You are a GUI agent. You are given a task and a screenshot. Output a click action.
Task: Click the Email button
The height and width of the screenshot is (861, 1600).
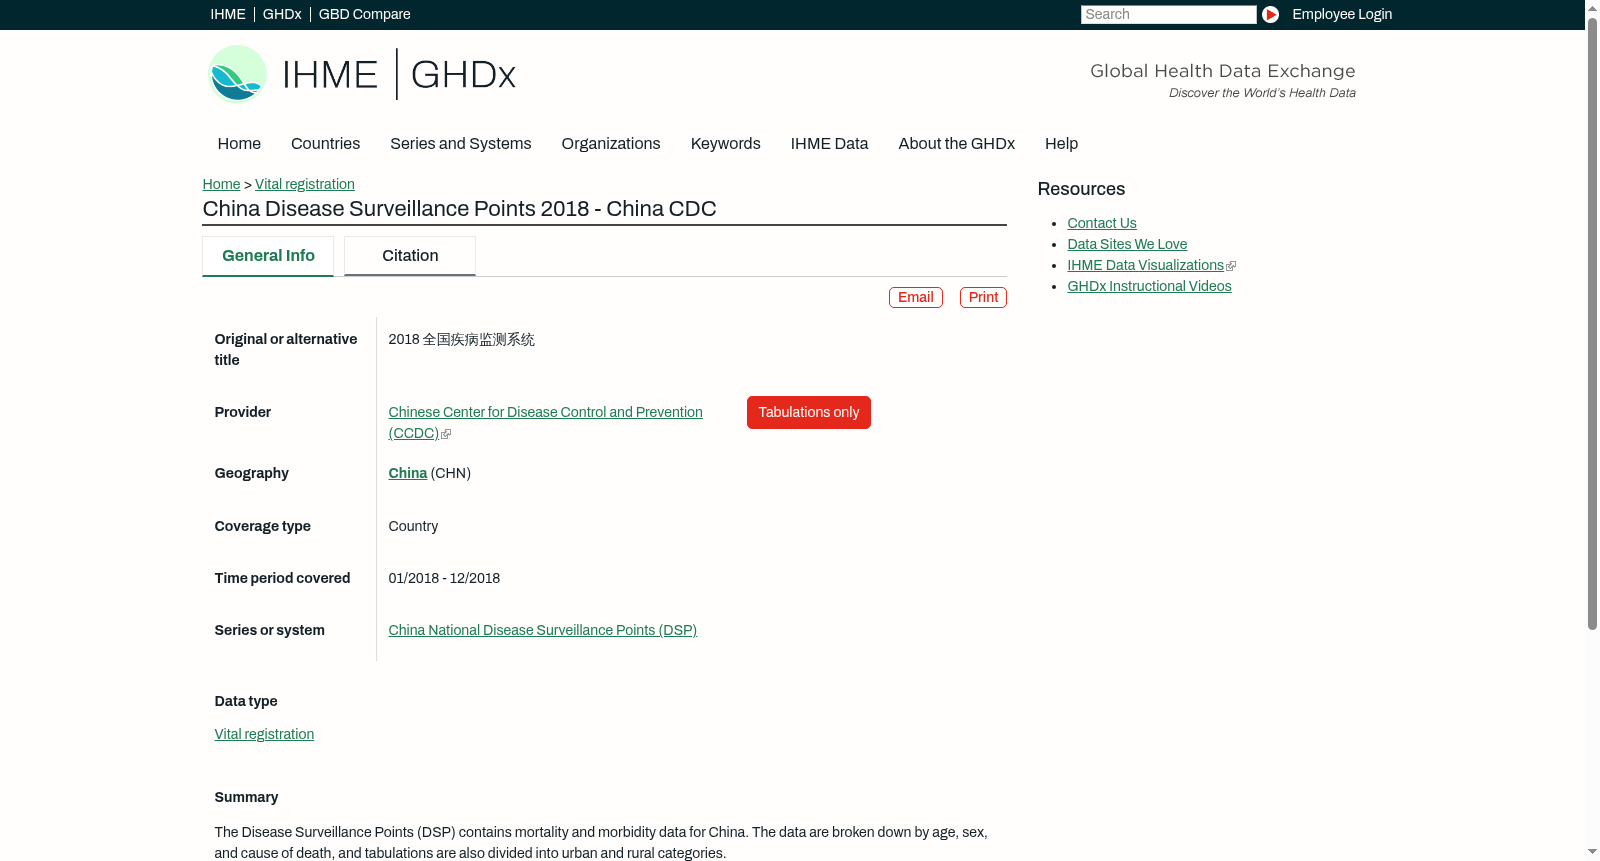point(916,298)
